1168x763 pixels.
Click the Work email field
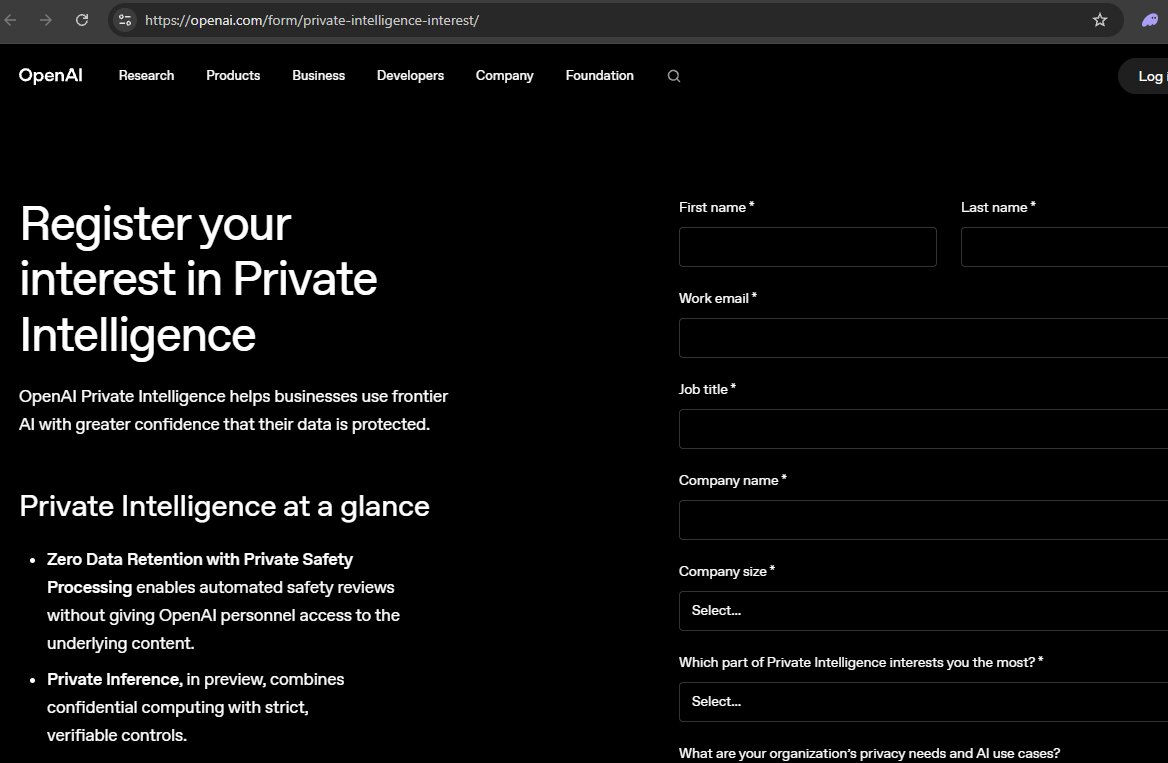(x=923, y=338)
